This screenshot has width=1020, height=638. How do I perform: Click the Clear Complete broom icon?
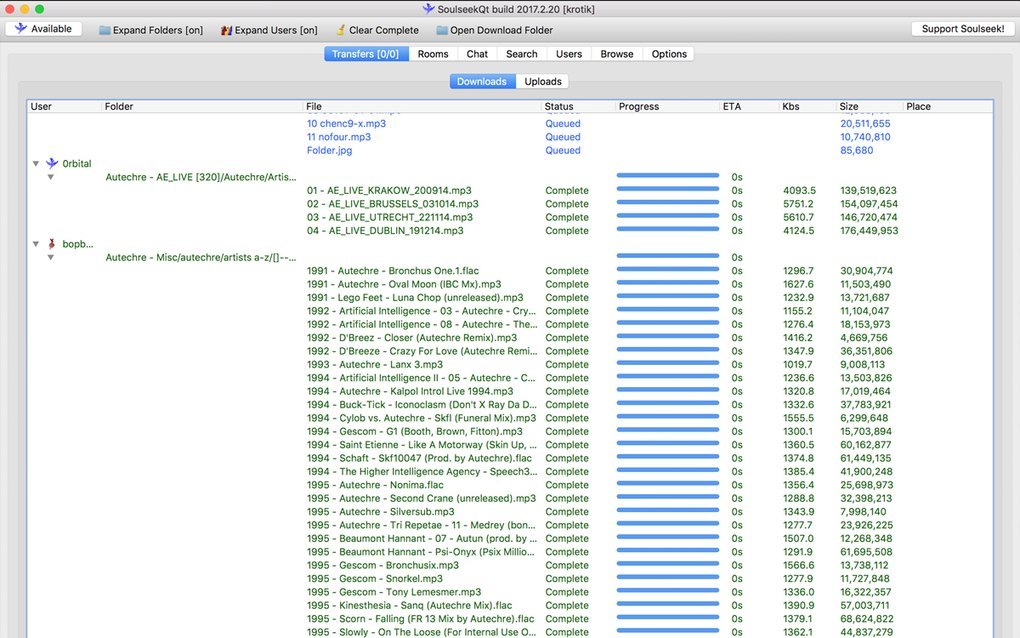340,30
